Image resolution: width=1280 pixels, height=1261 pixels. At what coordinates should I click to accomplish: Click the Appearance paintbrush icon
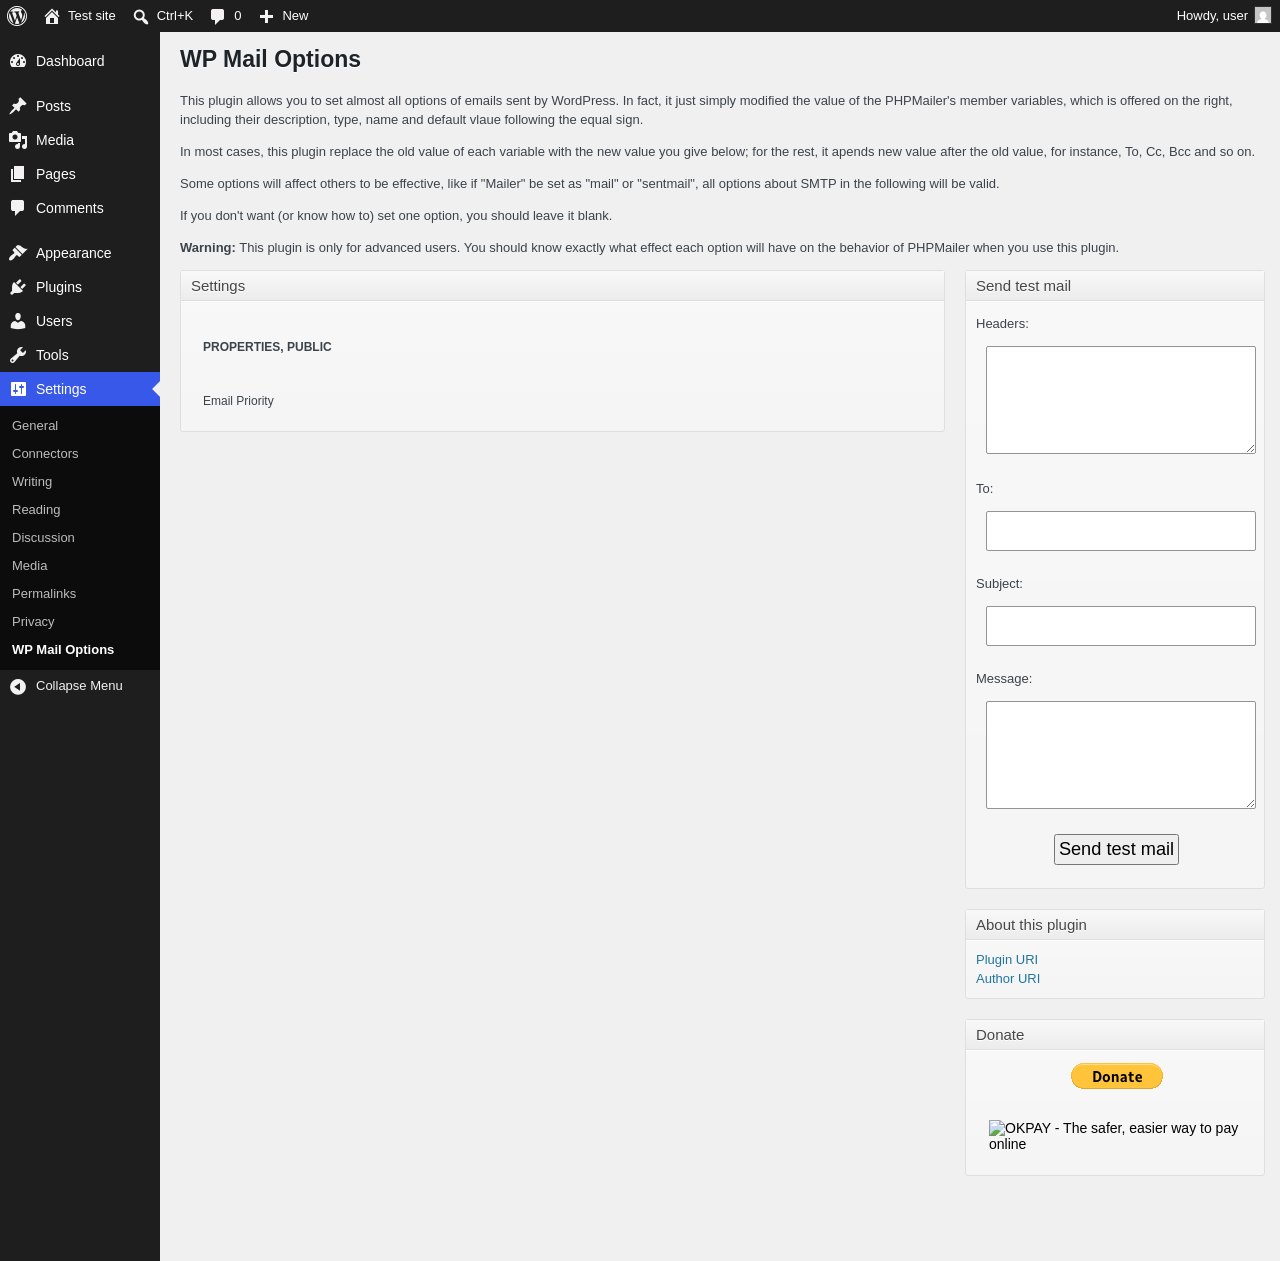point(18,253)
